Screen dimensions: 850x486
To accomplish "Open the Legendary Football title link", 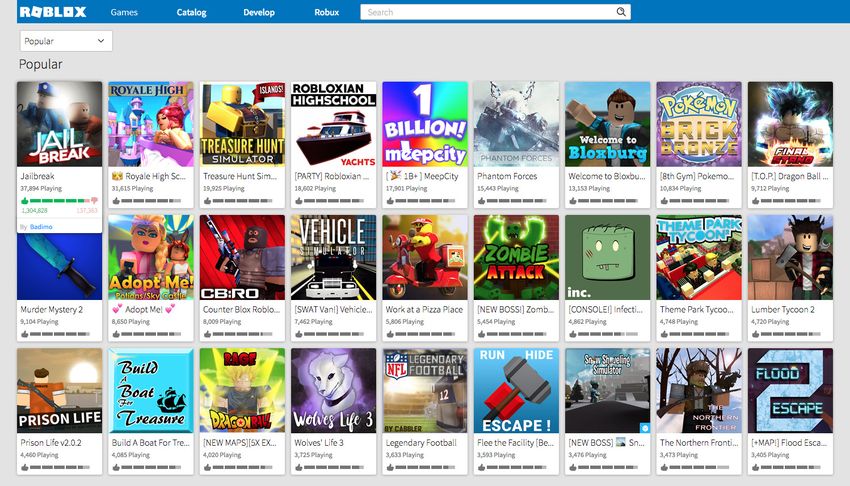I will (421, 443).
